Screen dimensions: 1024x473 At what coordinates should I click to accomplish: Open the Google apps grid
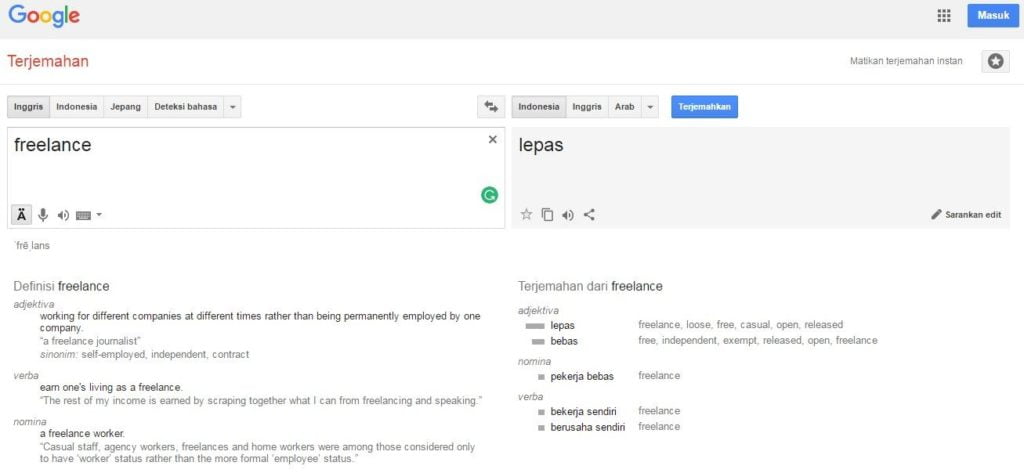[944, 16]
